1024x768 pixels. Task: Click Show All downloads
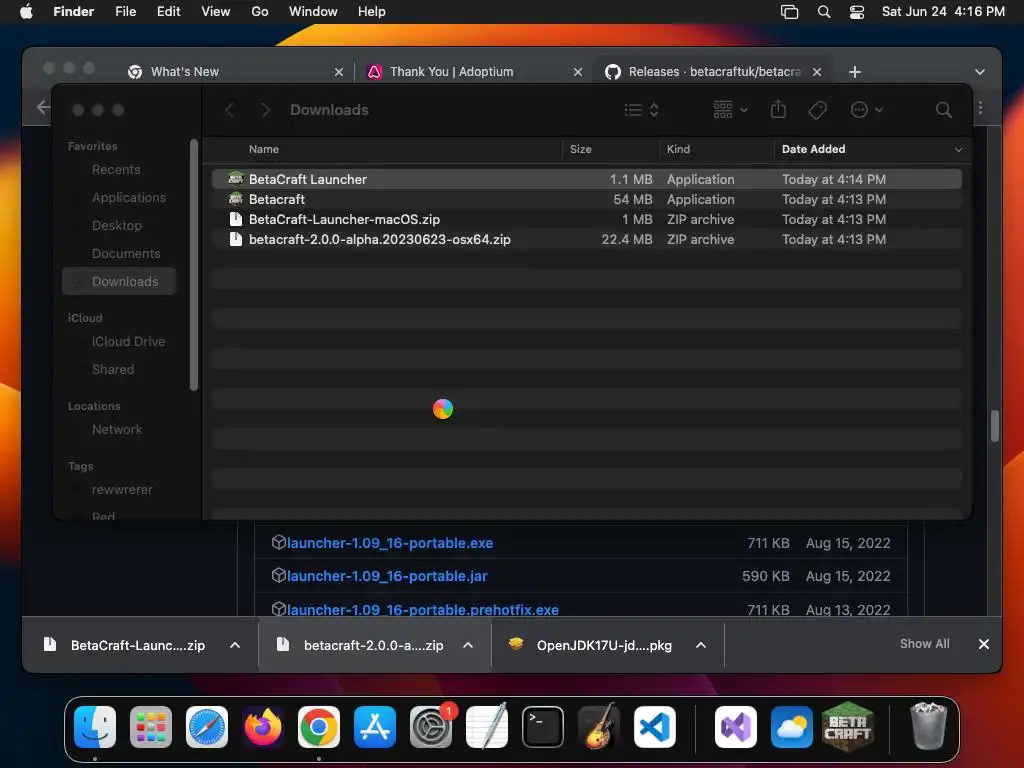point(925,644)
